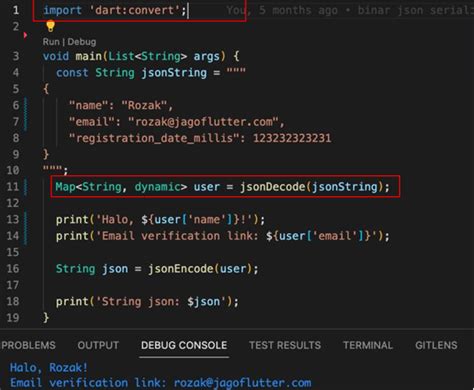Click the GitLens blame annotation 'You, 5 months ago'
Screen dimensions: 474x390
click(282, 10)
